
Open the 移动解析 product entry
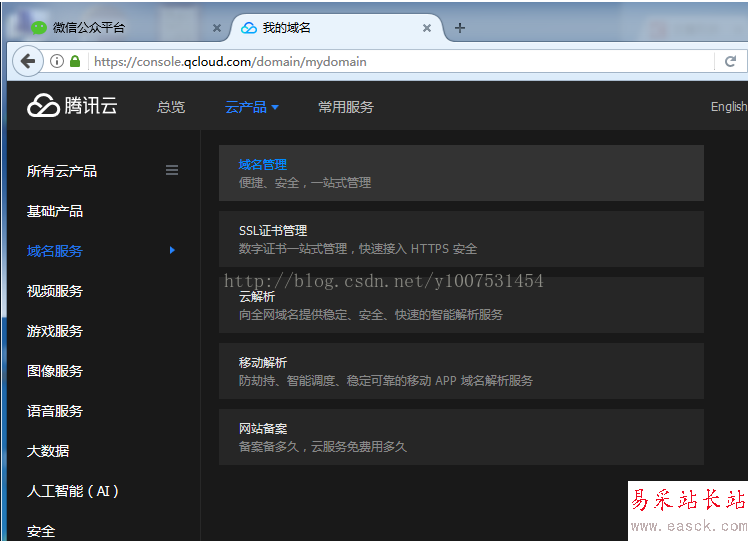pos(461,371)
